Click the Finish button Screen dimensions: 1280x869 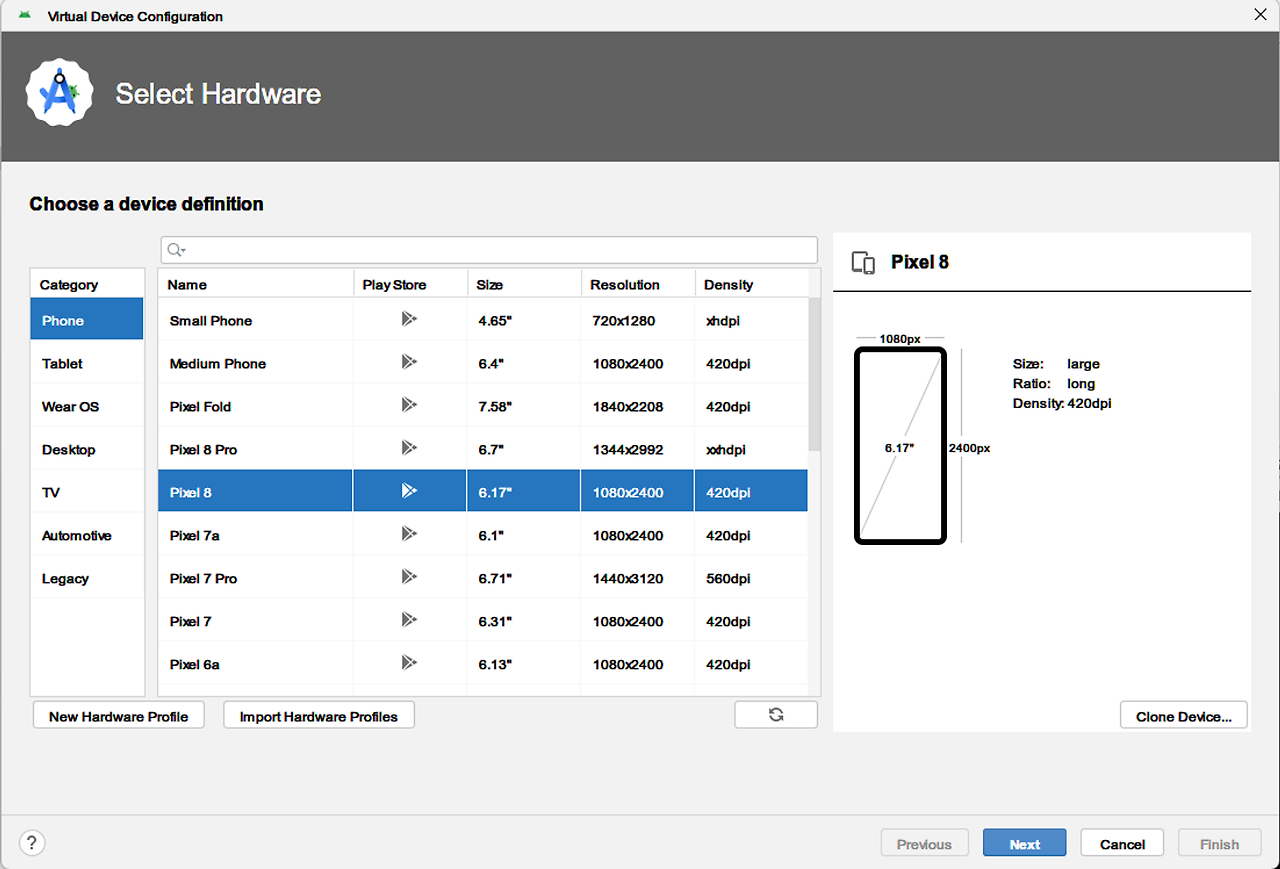[x=1219, y=843]
